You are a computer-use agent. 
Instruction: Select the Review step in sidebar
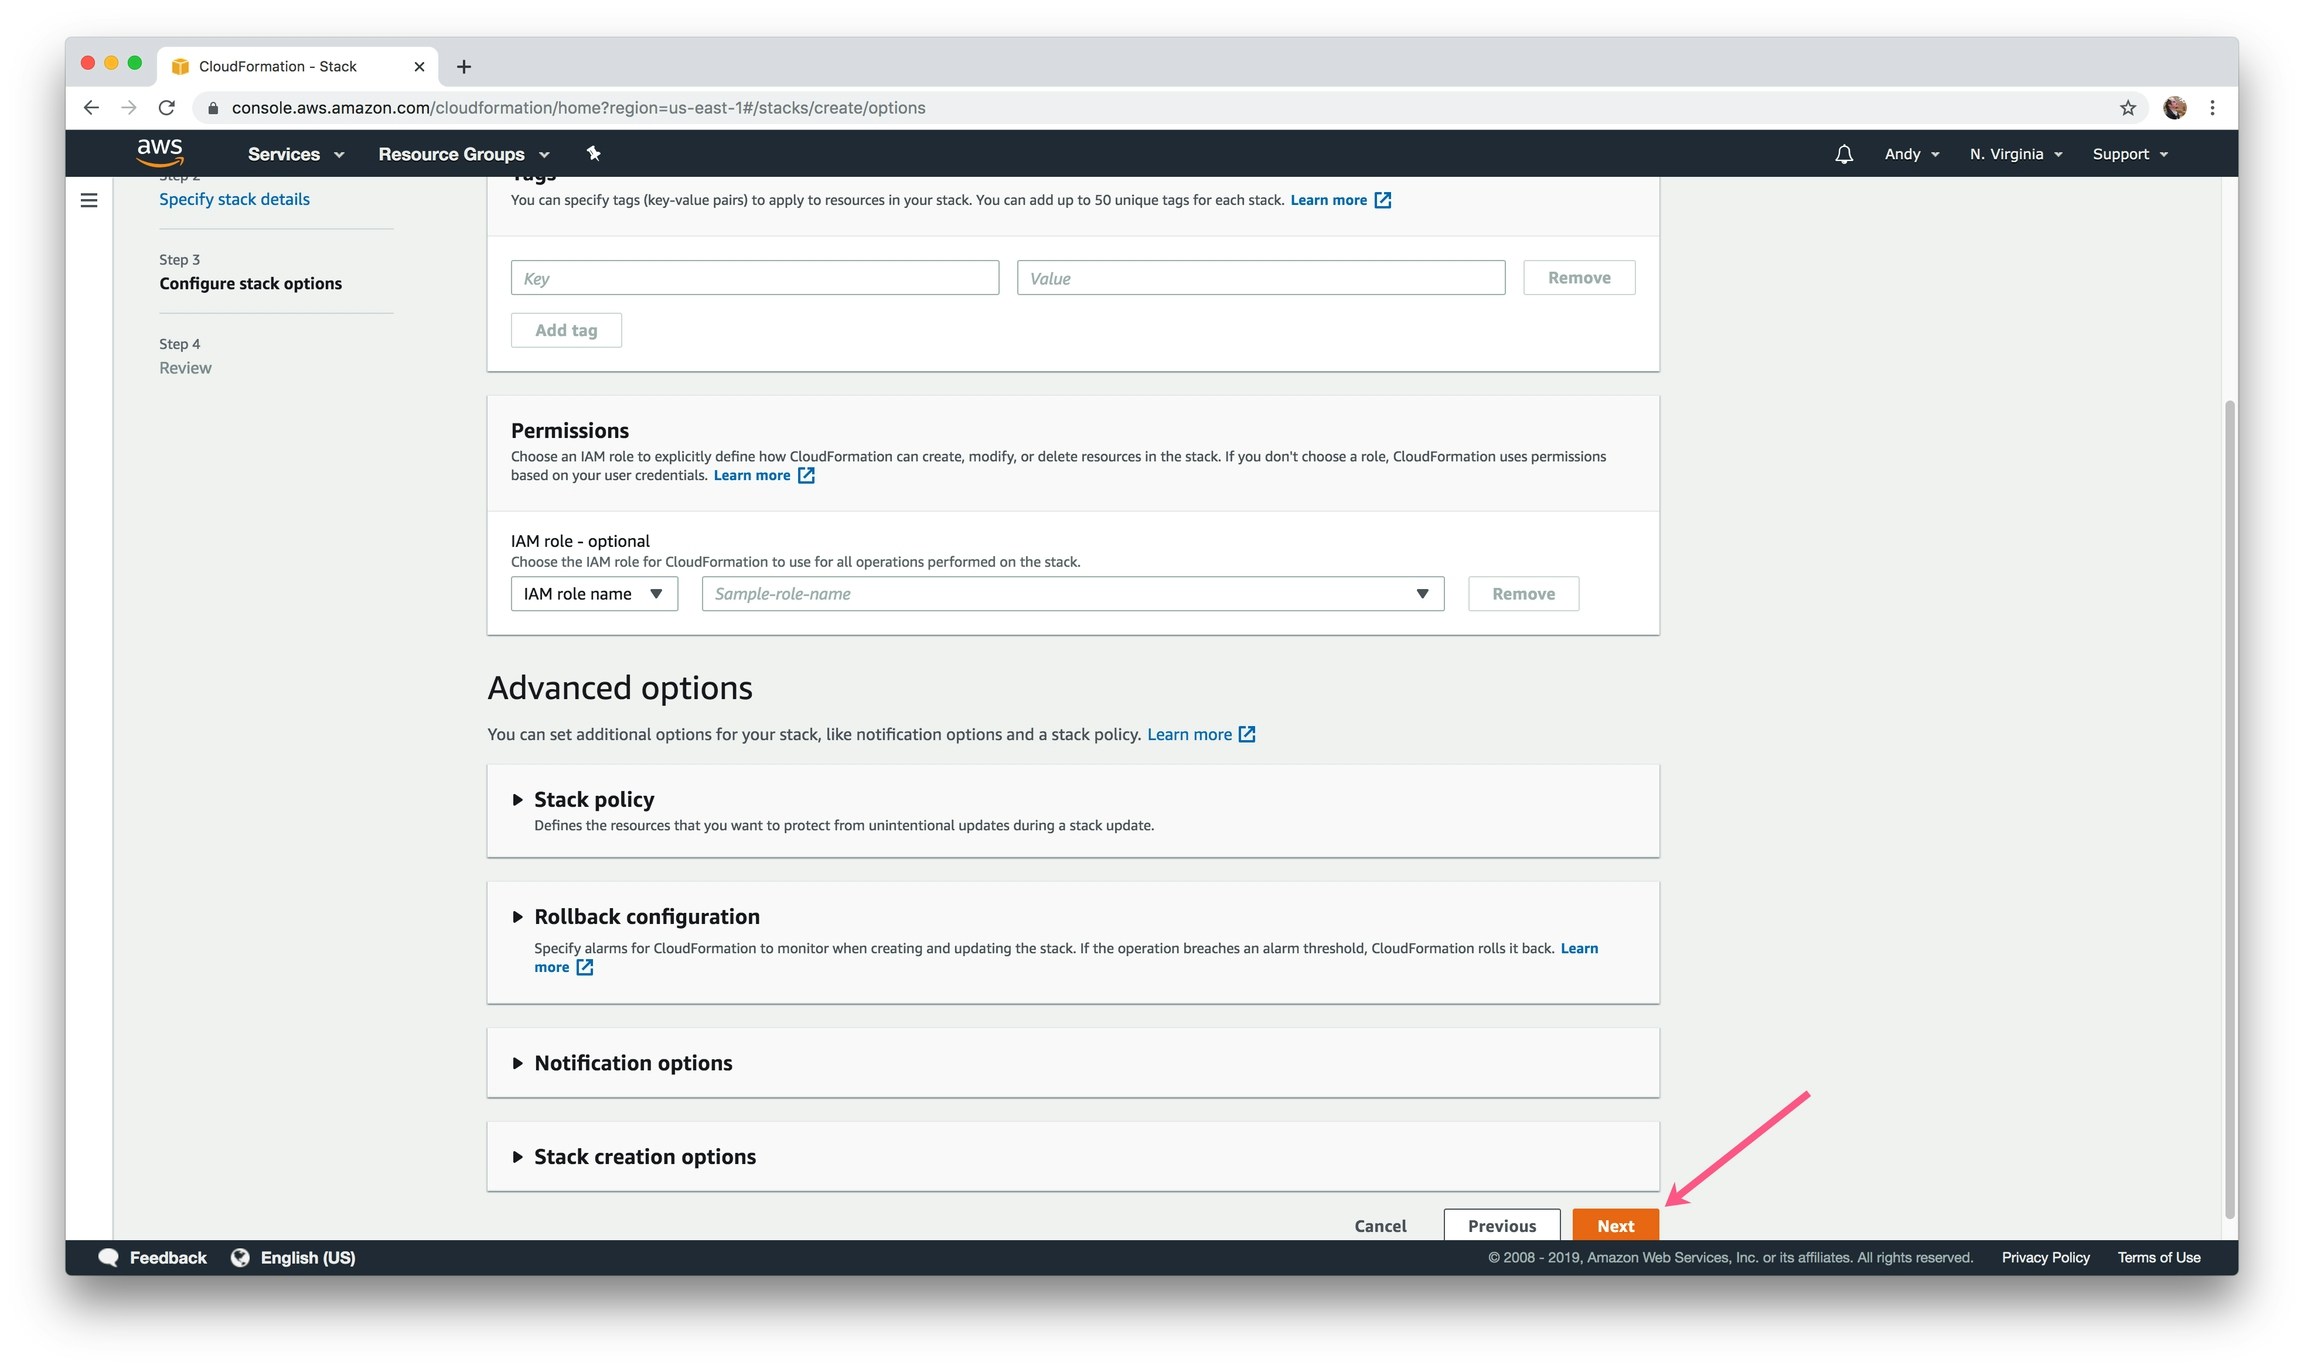click(x=185, y=367)
